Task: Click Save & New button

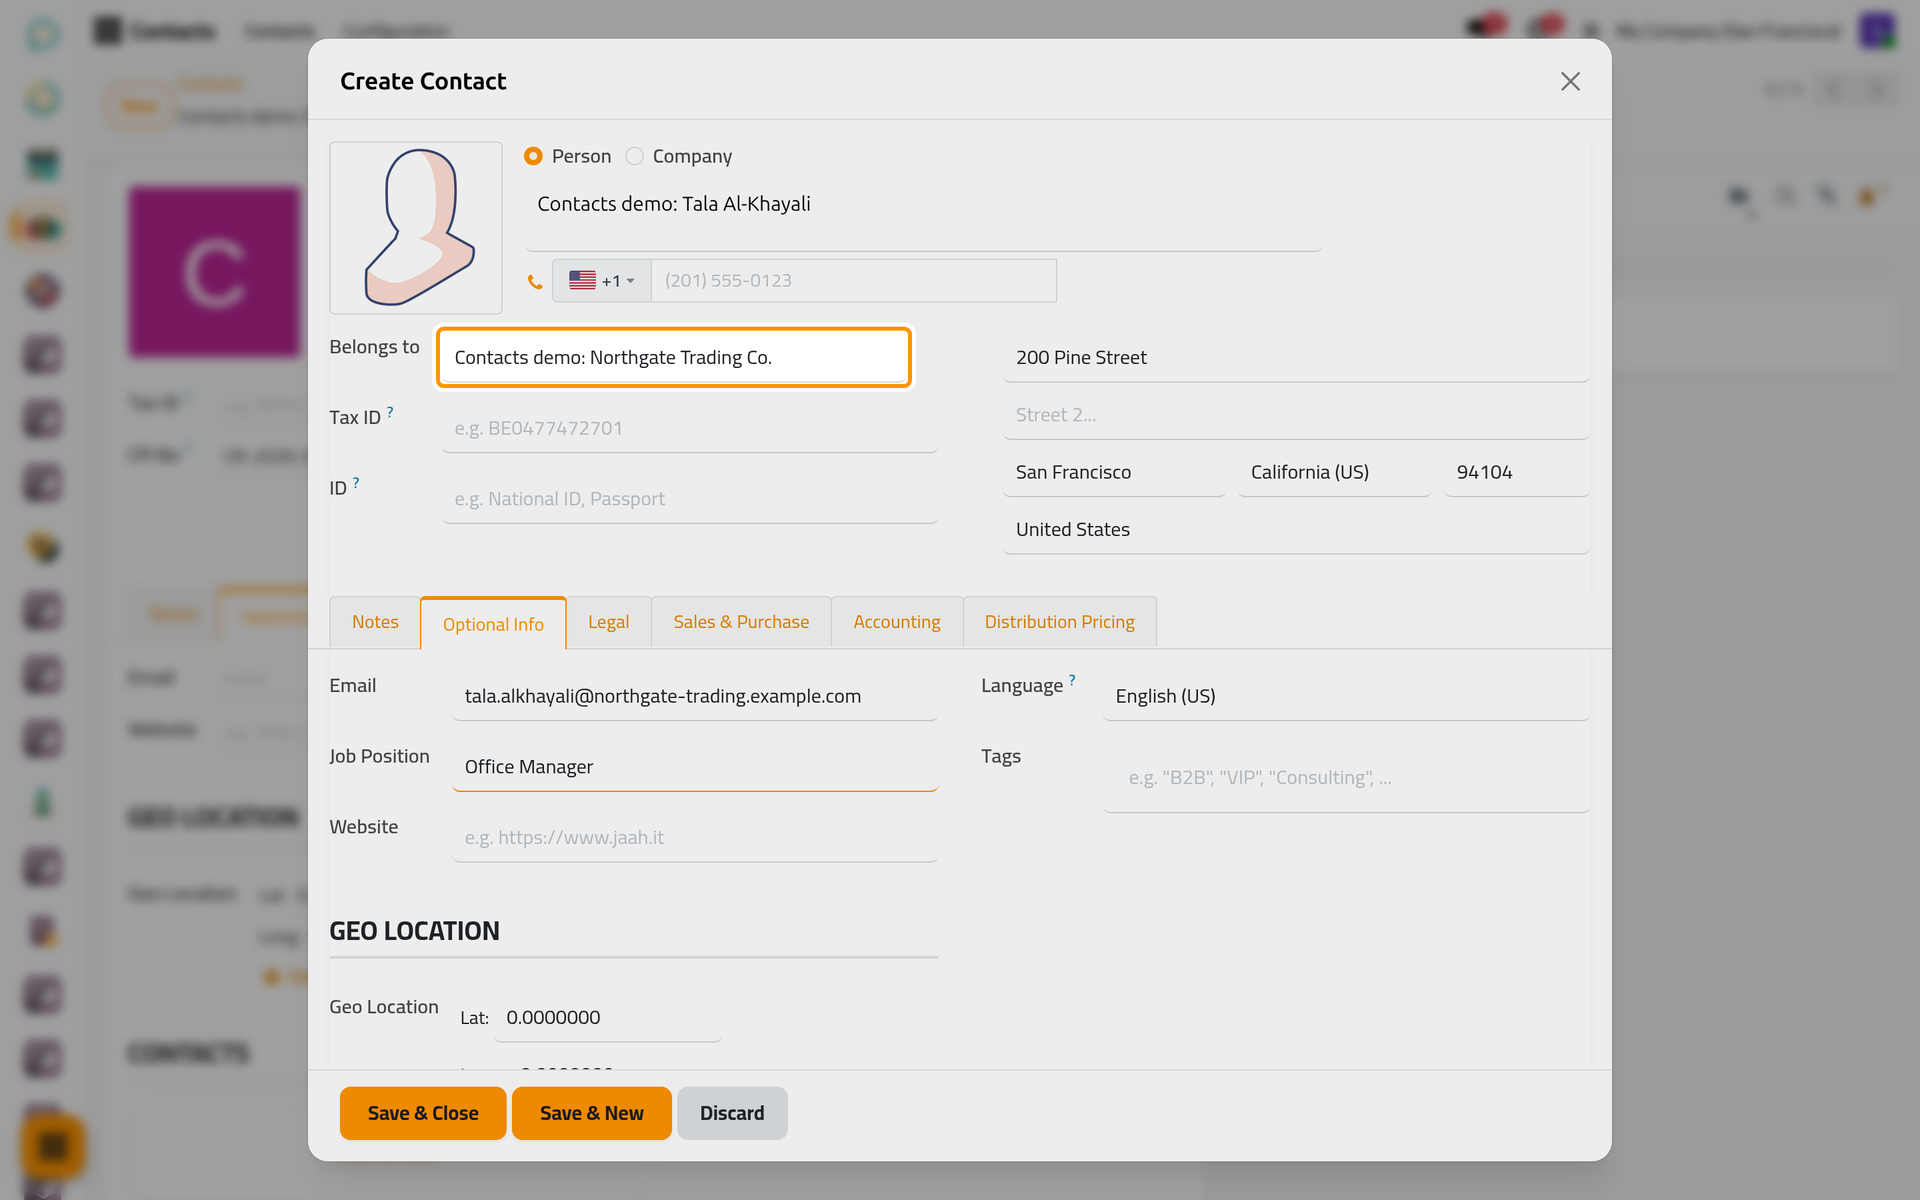Action: [x=592, y=1113]
